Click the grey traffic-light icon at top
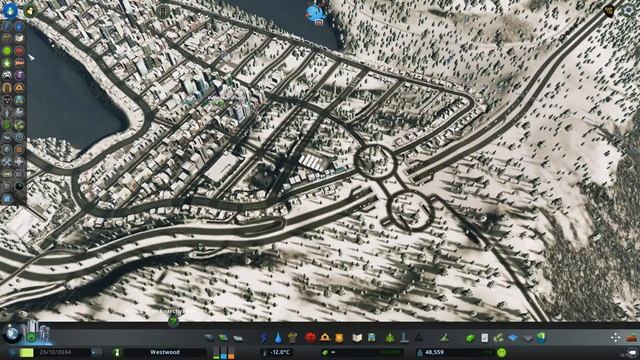The width and height of the screenshot is (640, 360). pyautogui.click(x=162, y=11)
